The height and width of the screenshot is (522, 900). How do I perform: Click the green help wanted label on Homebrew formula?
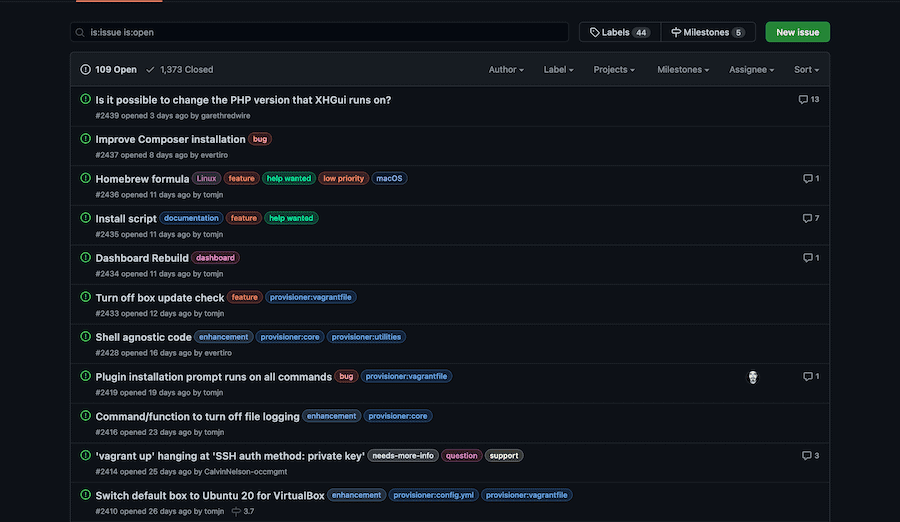(x=289, y=179)
